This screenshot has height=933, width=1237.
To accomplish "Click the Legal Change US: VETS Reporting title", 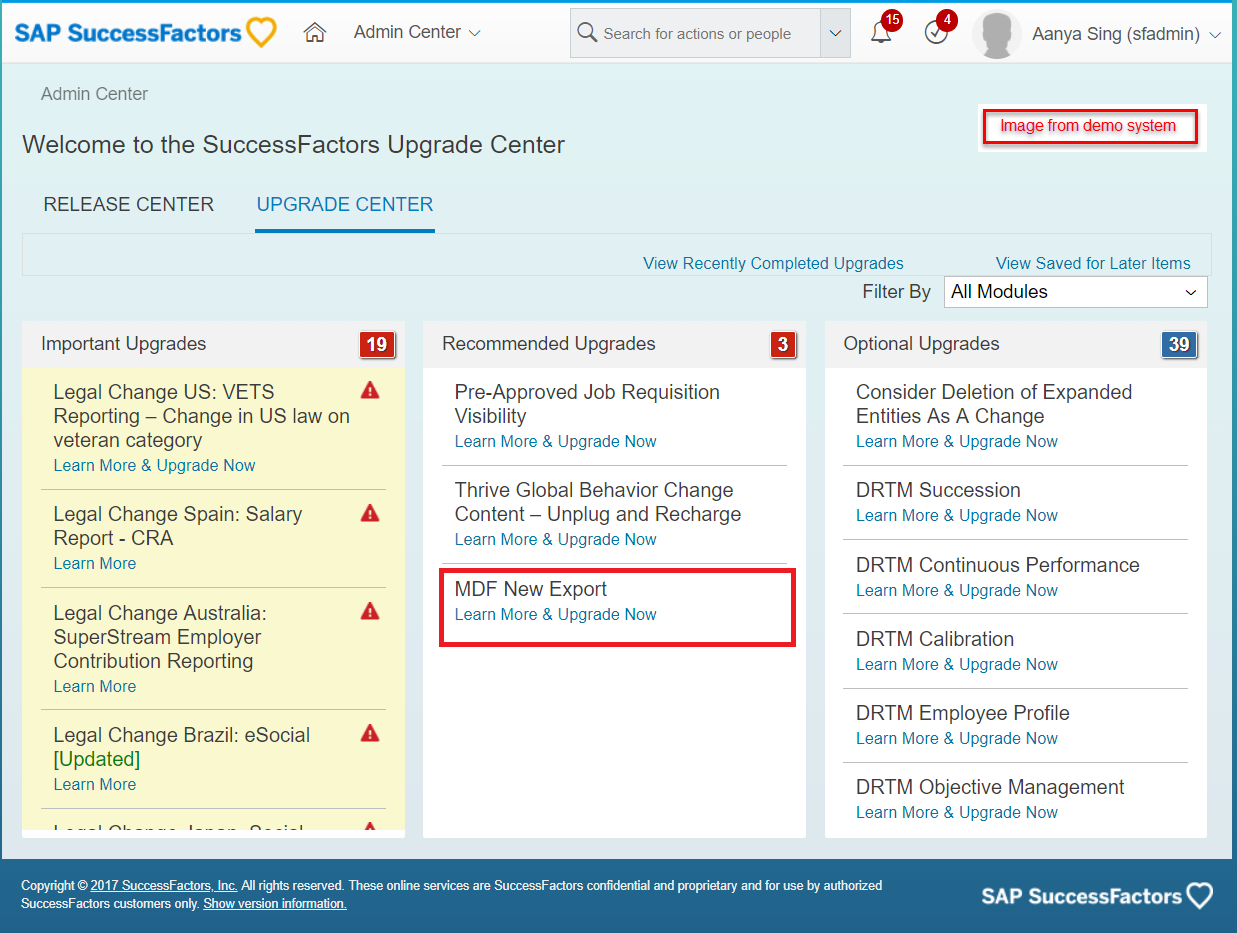I will (202, 416).
